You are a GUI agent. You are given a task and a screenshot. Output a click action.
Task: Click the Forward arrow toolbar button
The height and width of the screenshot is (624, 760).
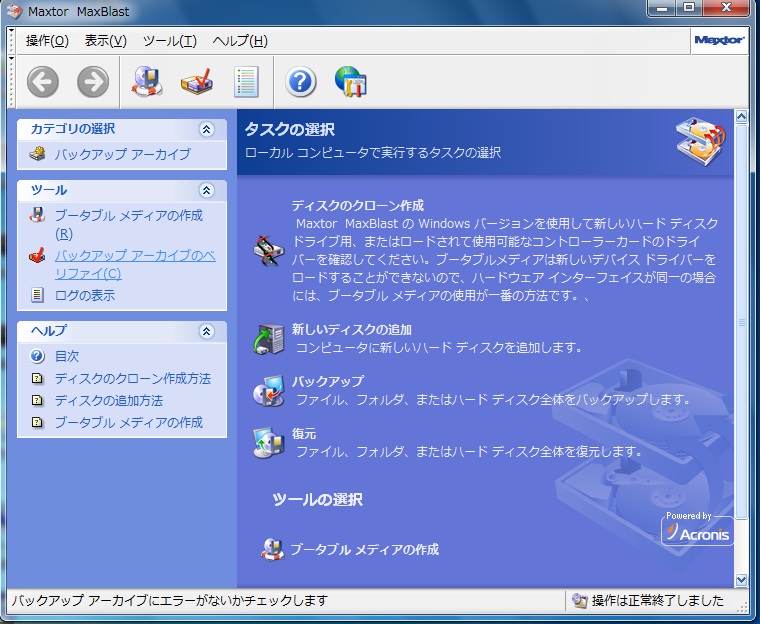(x=93, y=82)
